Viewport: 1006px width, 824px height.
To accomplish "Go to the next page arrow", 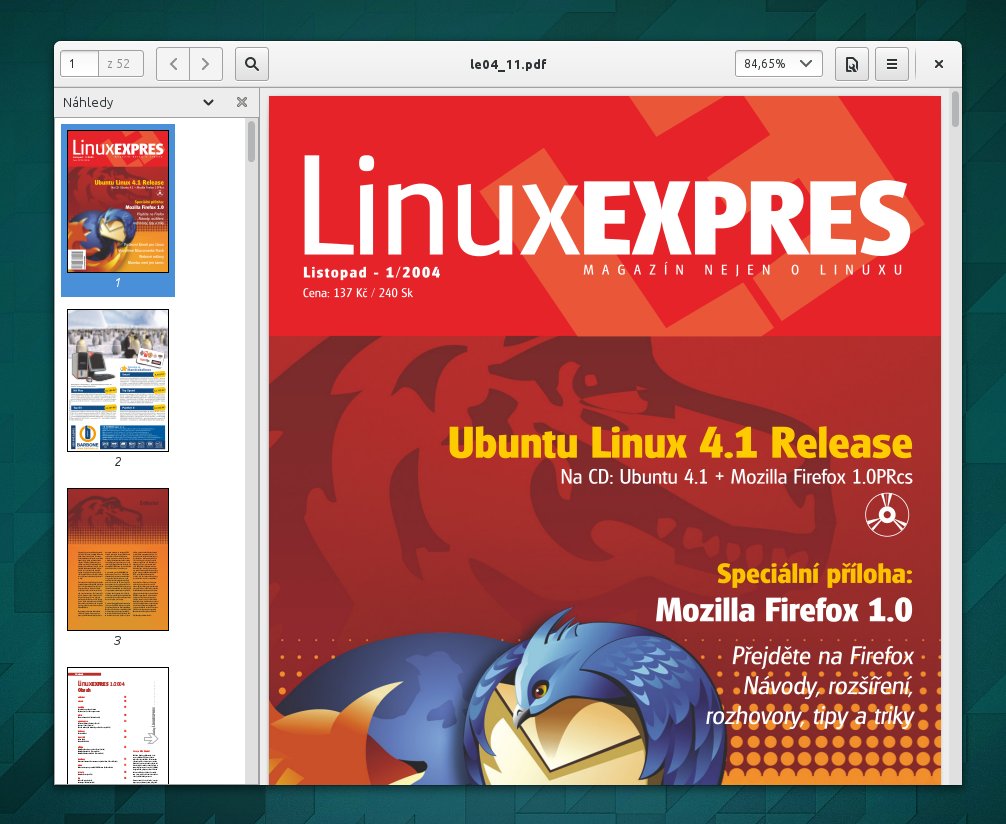I will coord(206,64).
